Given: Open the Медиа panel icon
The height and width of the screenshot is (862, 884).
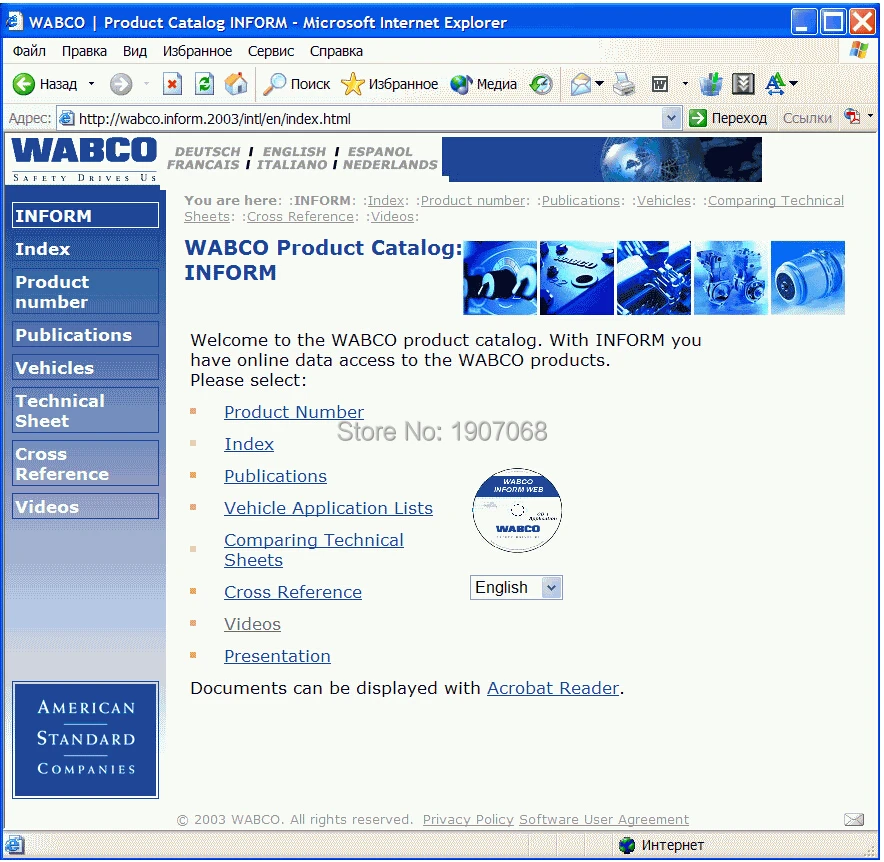Looking at the screenshot, I should pos(462,84).
